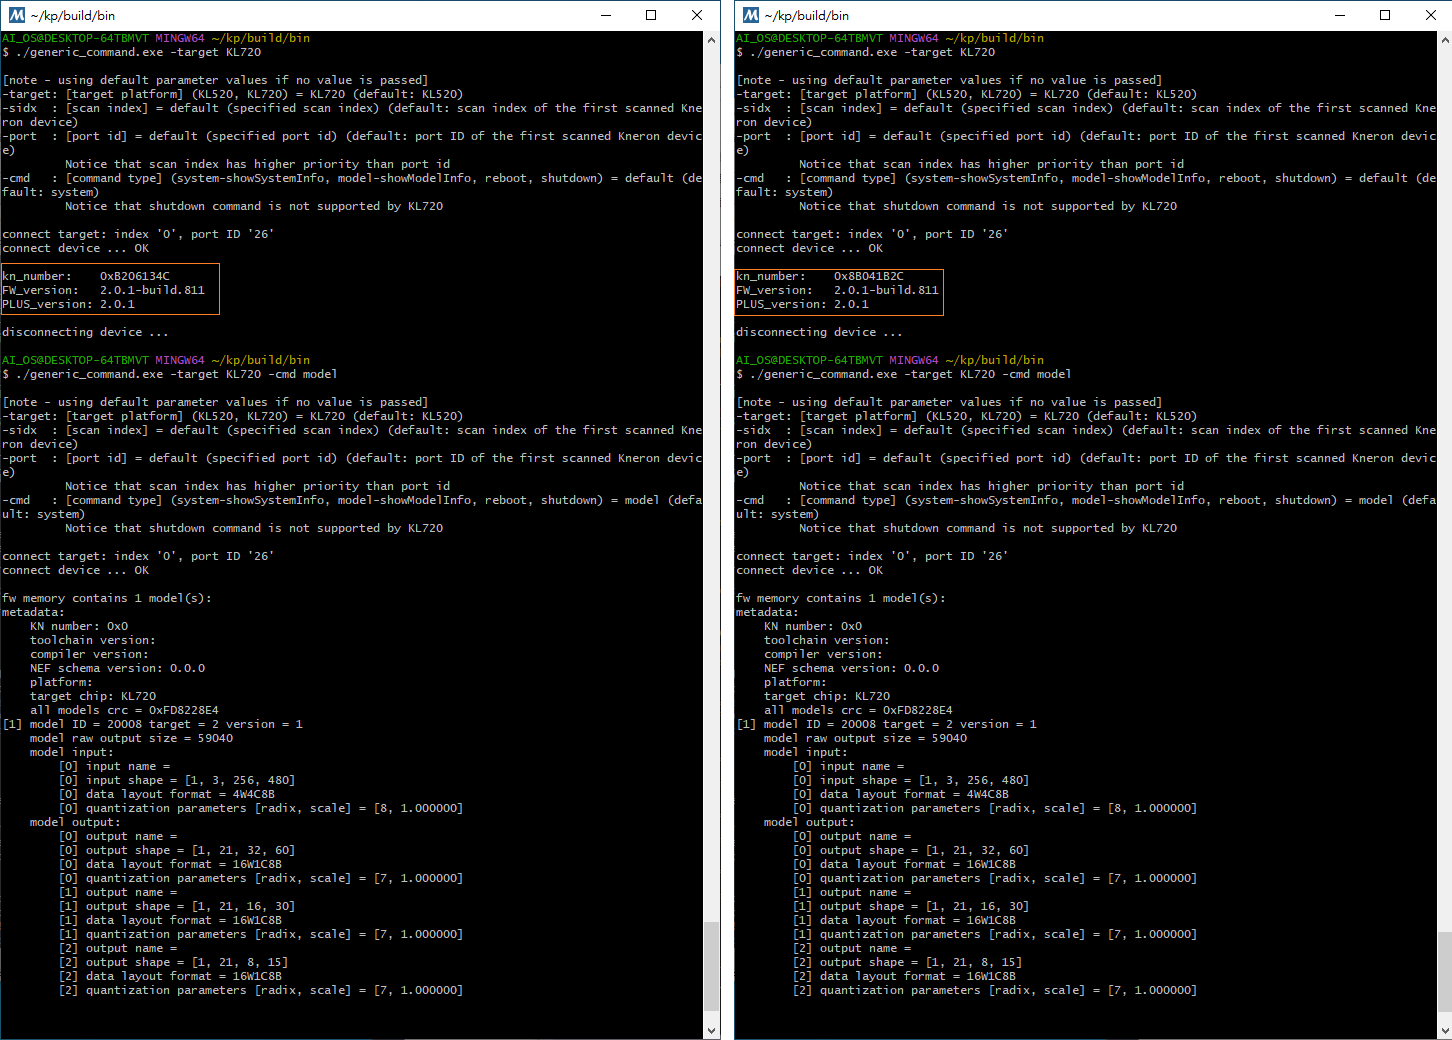Maximize the left terminal window
1452x1040 pixels.
pos(651,15)
